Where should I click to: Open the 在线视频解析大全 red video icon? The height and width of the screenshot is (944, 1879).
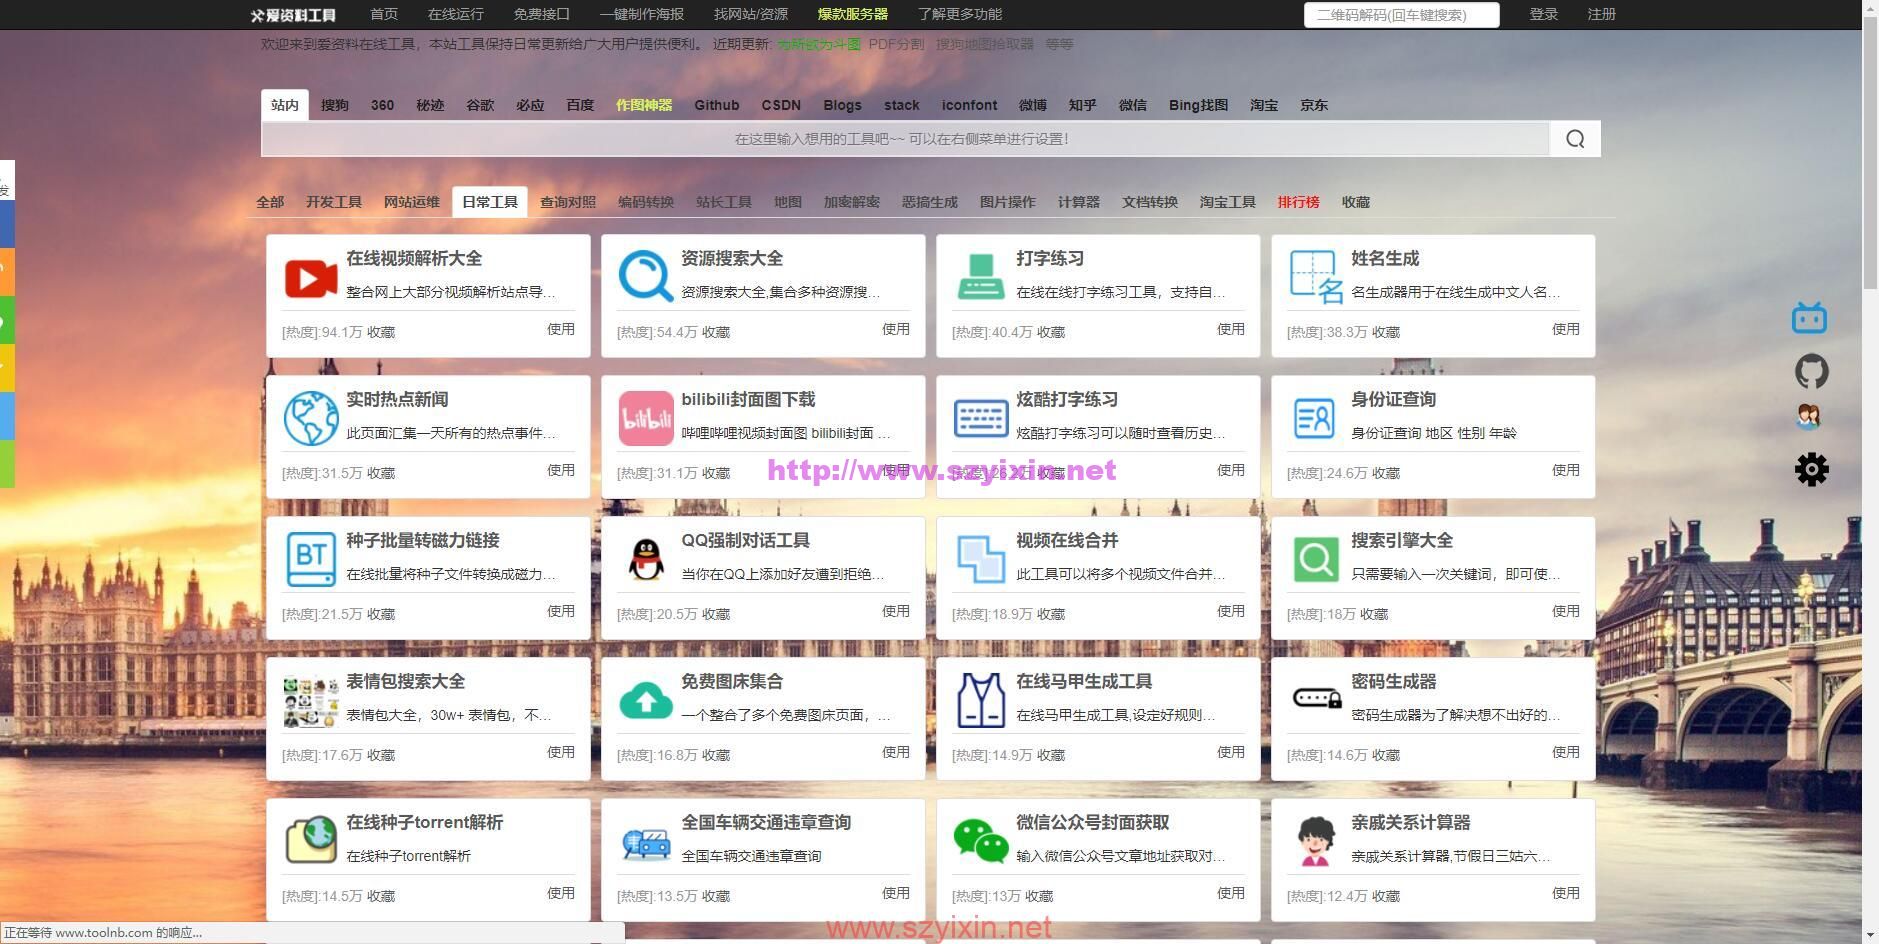pyautogui.click(x=311, y=278)
